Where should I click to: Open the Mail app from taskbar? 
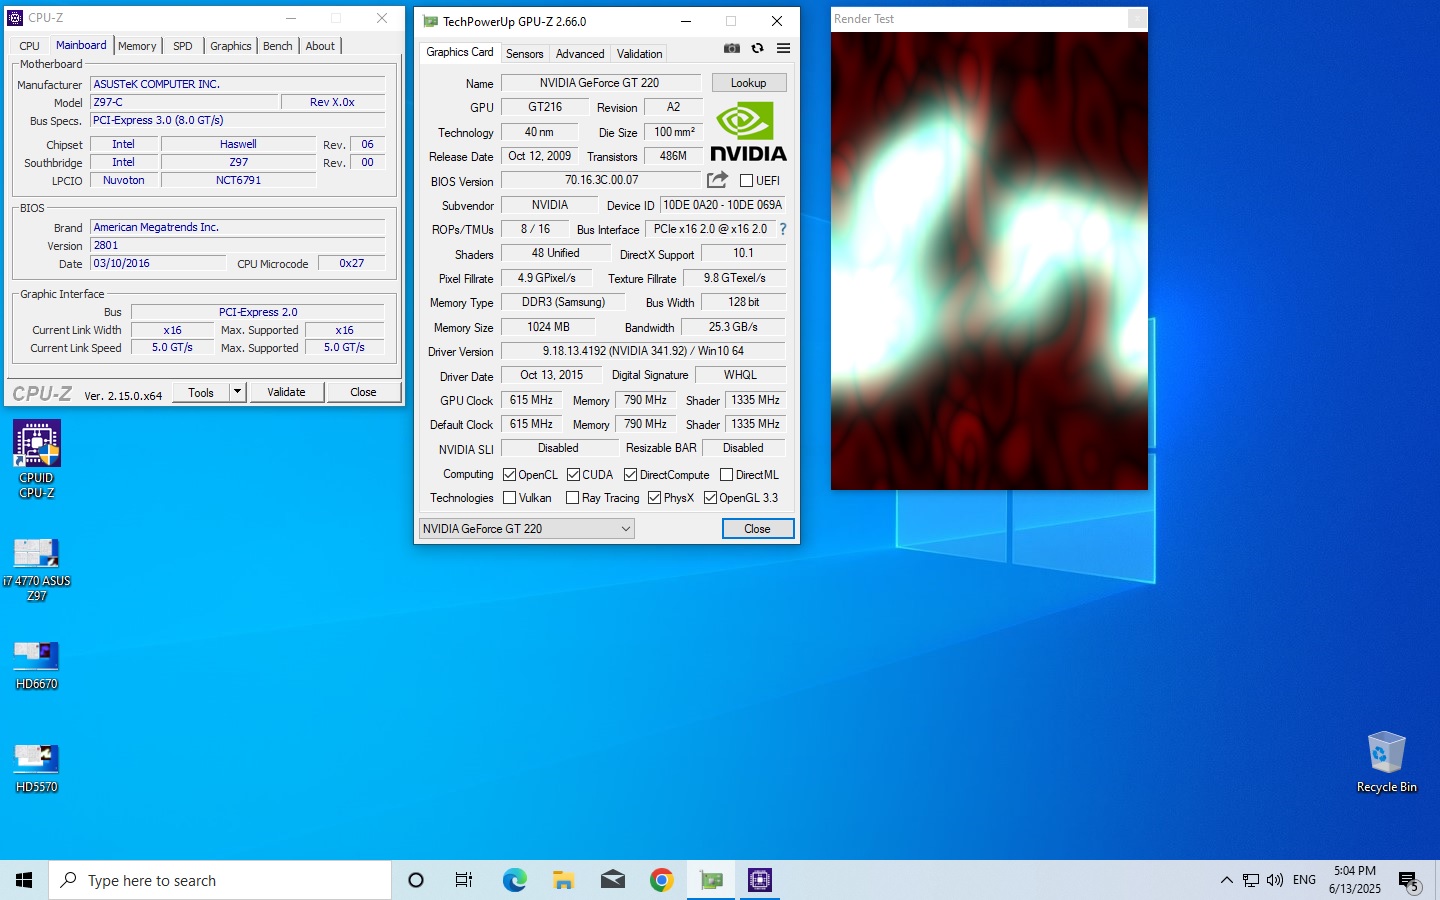point(612,880)
